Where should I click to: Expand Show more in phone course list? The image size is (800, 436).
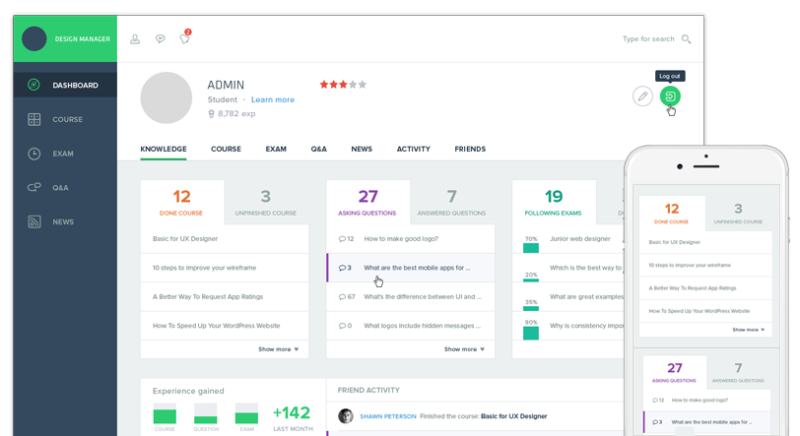pos(749,329)
